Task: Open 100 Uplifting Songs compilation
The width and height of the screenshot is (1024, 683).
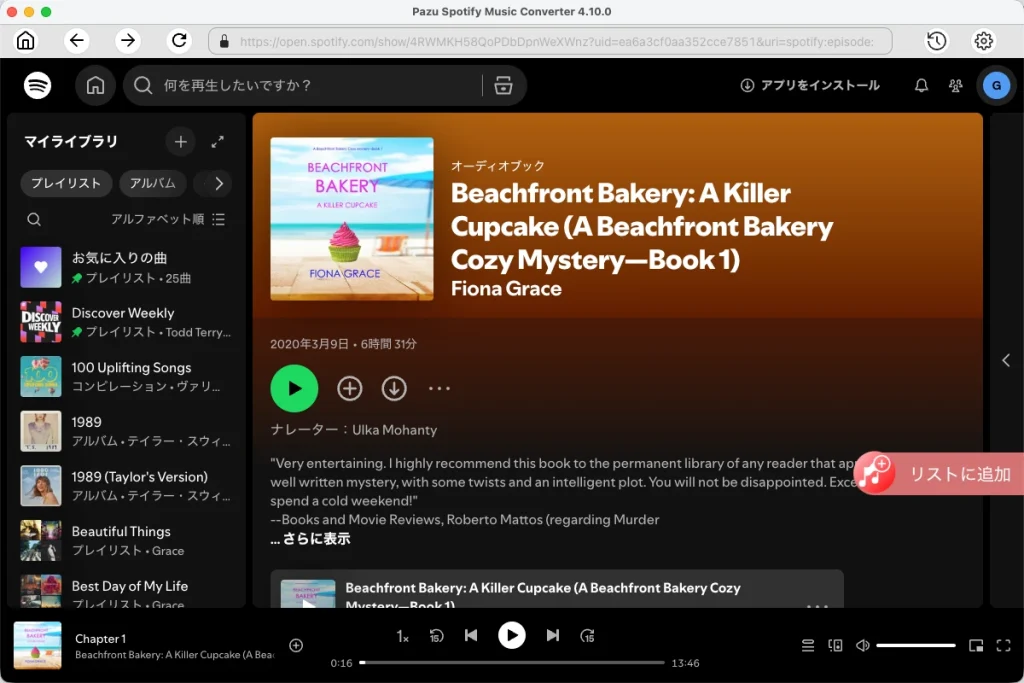Action: click(125, 377)
